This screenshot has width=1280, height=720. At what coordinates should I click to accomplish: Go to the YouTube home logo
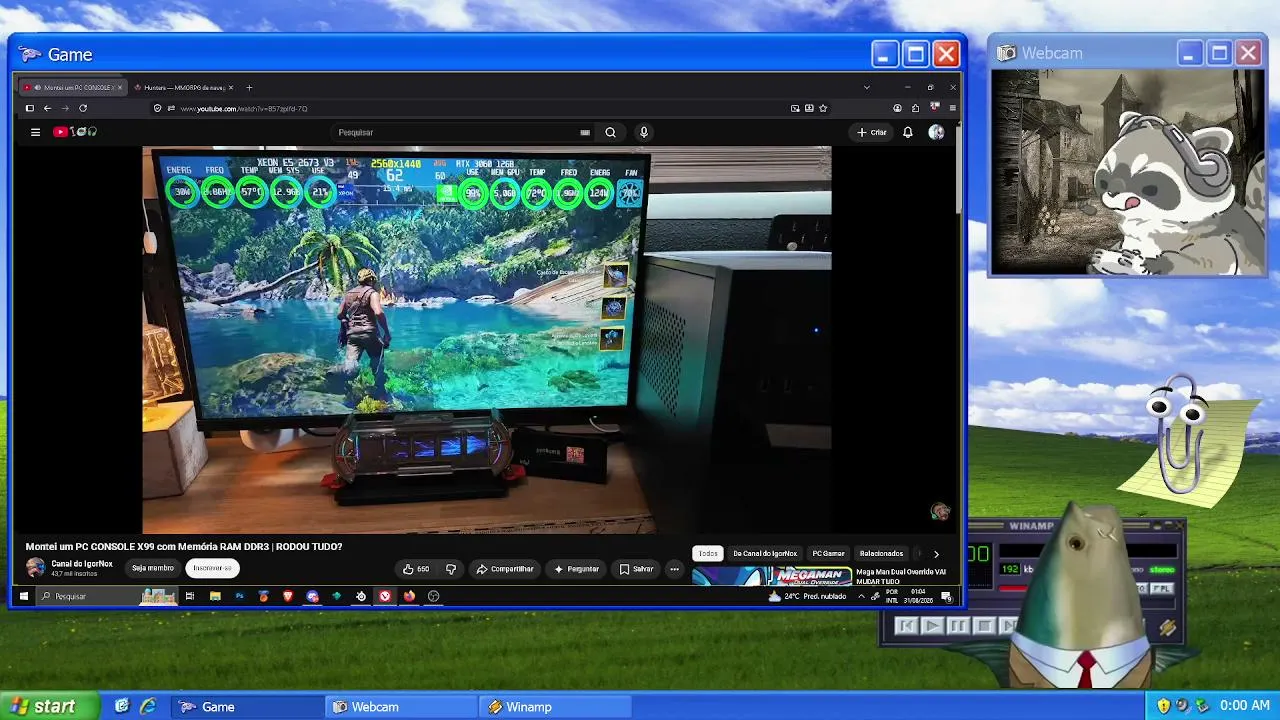75,132
